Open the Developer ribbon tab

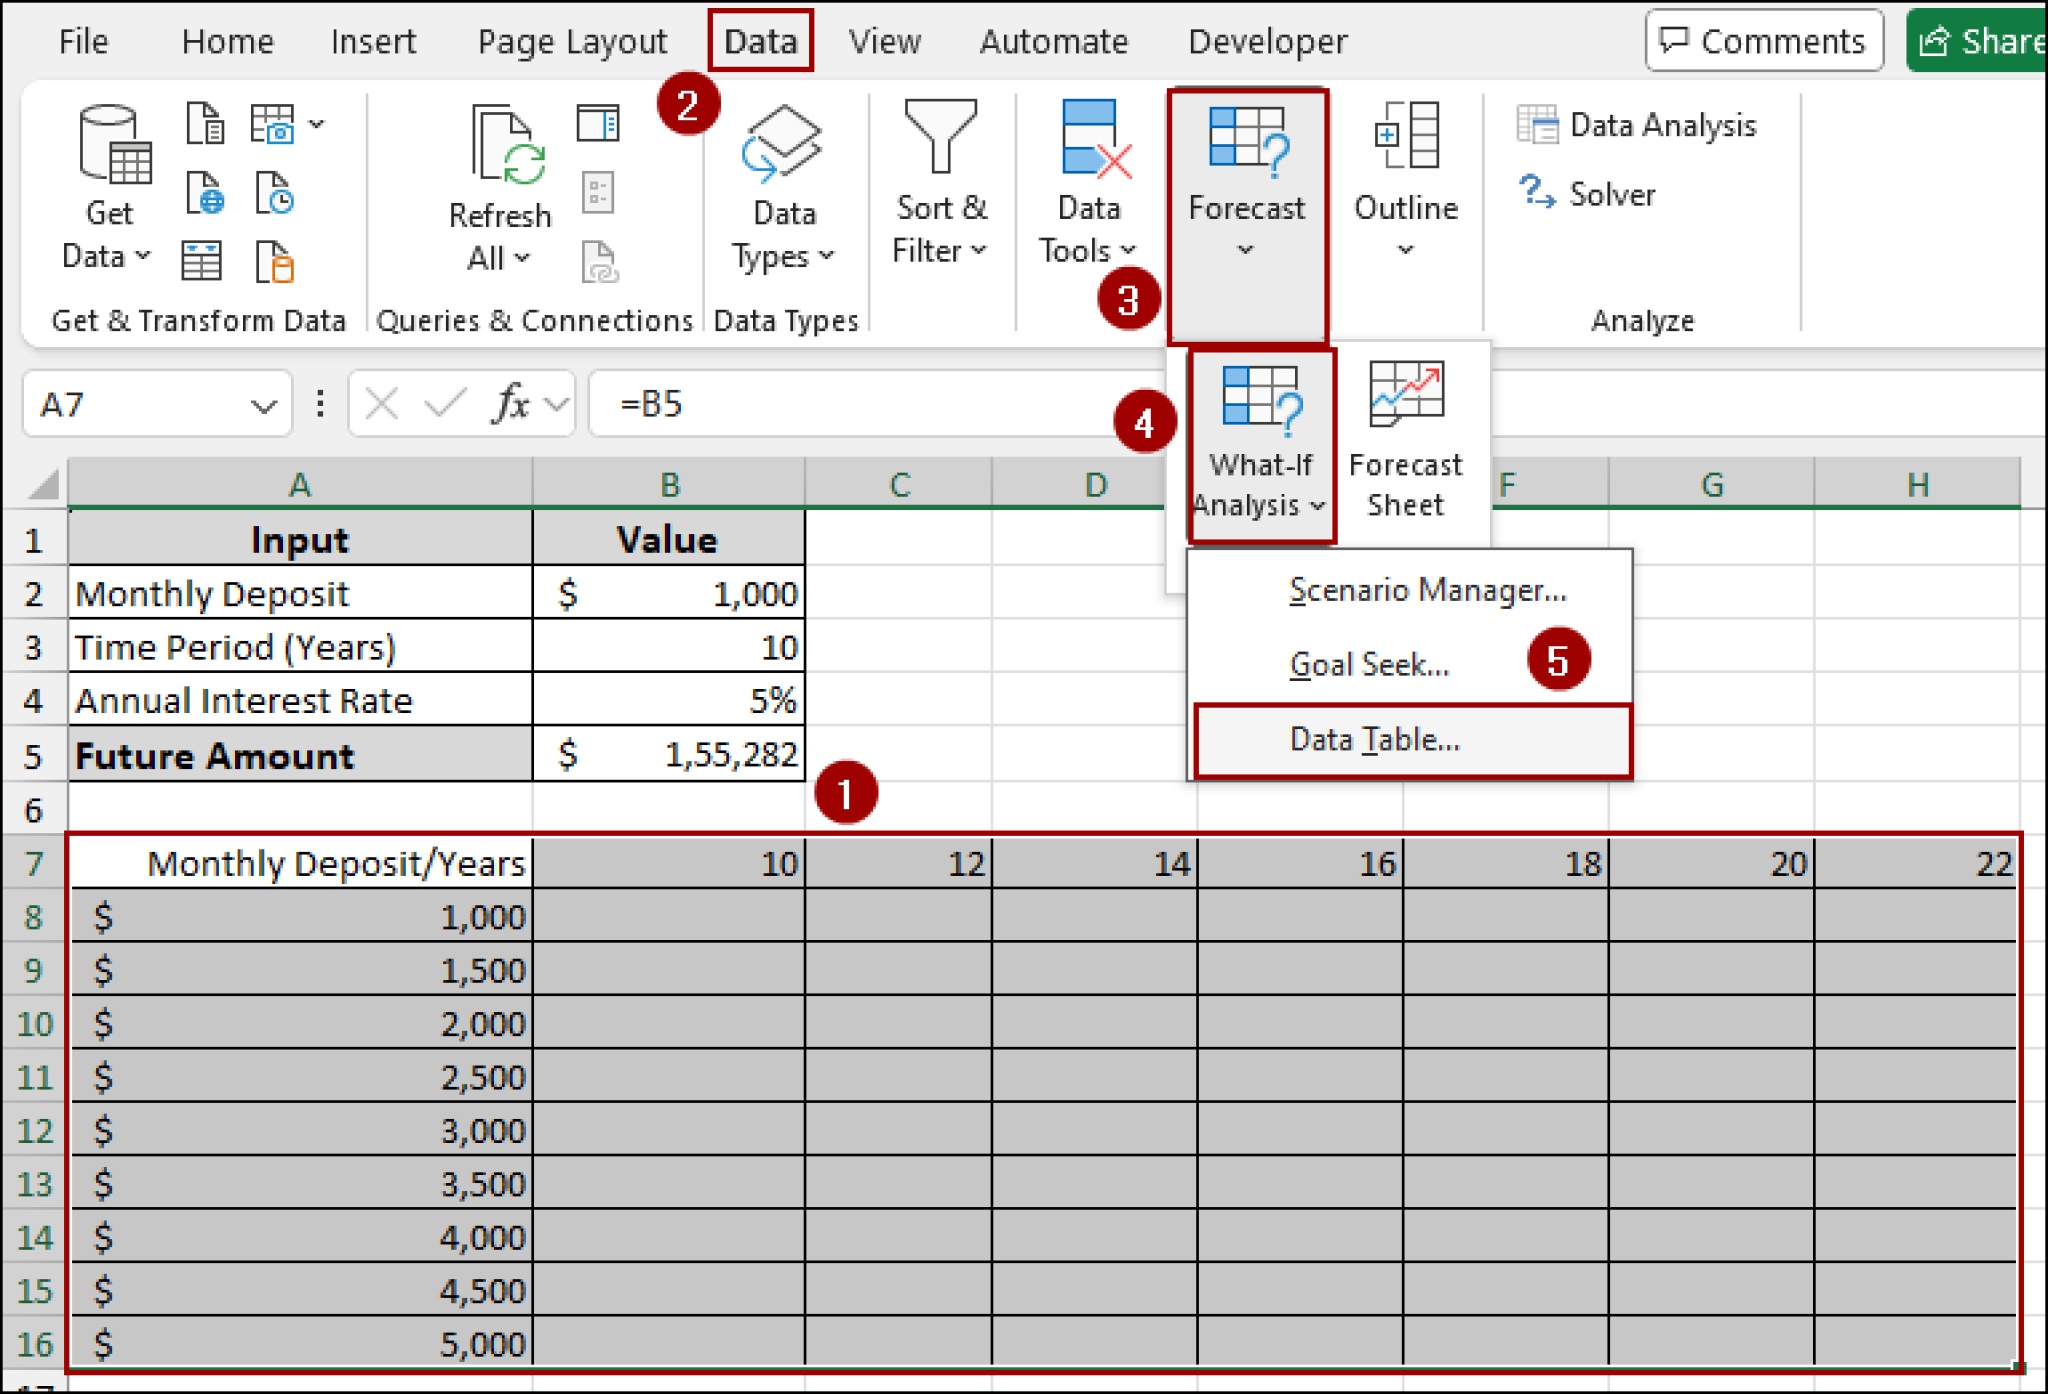click(x=1266, y=41)
